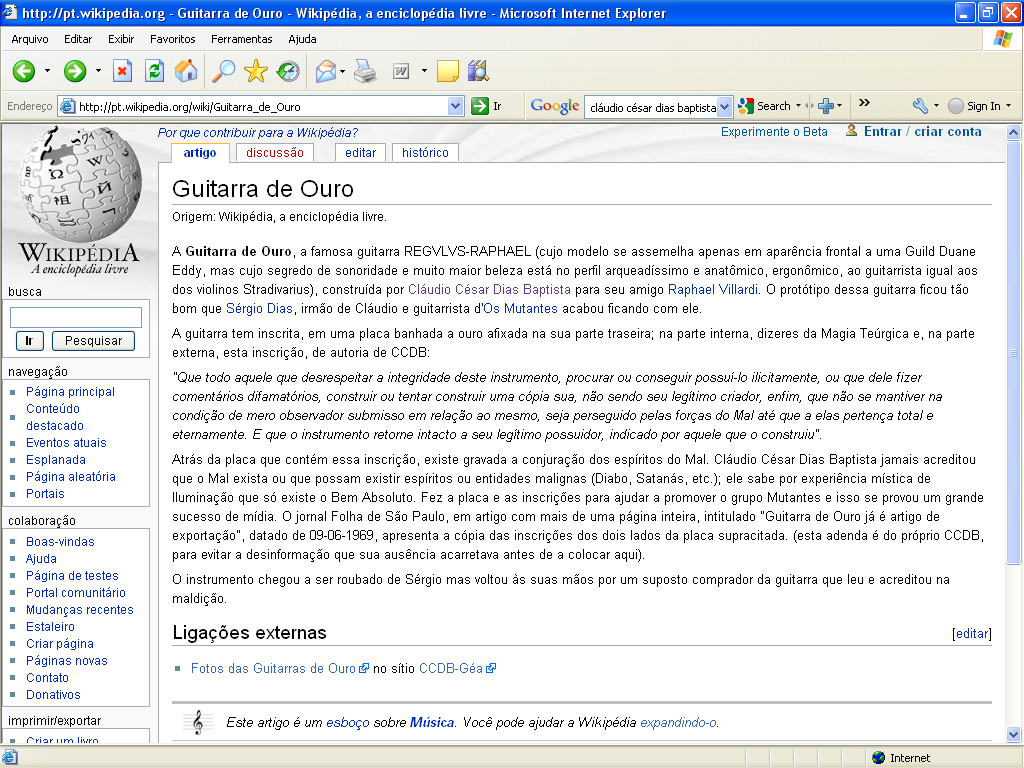
Task: Open the Favoritos menu
Action: pyautogui.click(x=173, y=39)
